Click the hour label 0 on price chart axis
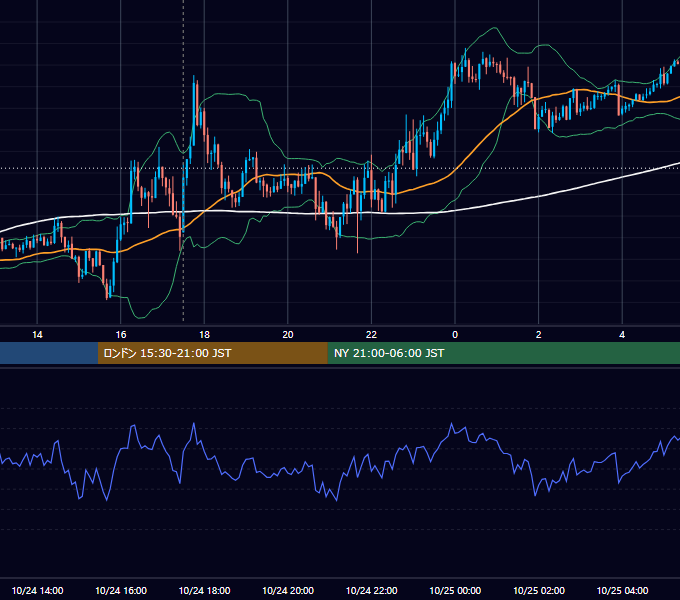 coord(455,335)
